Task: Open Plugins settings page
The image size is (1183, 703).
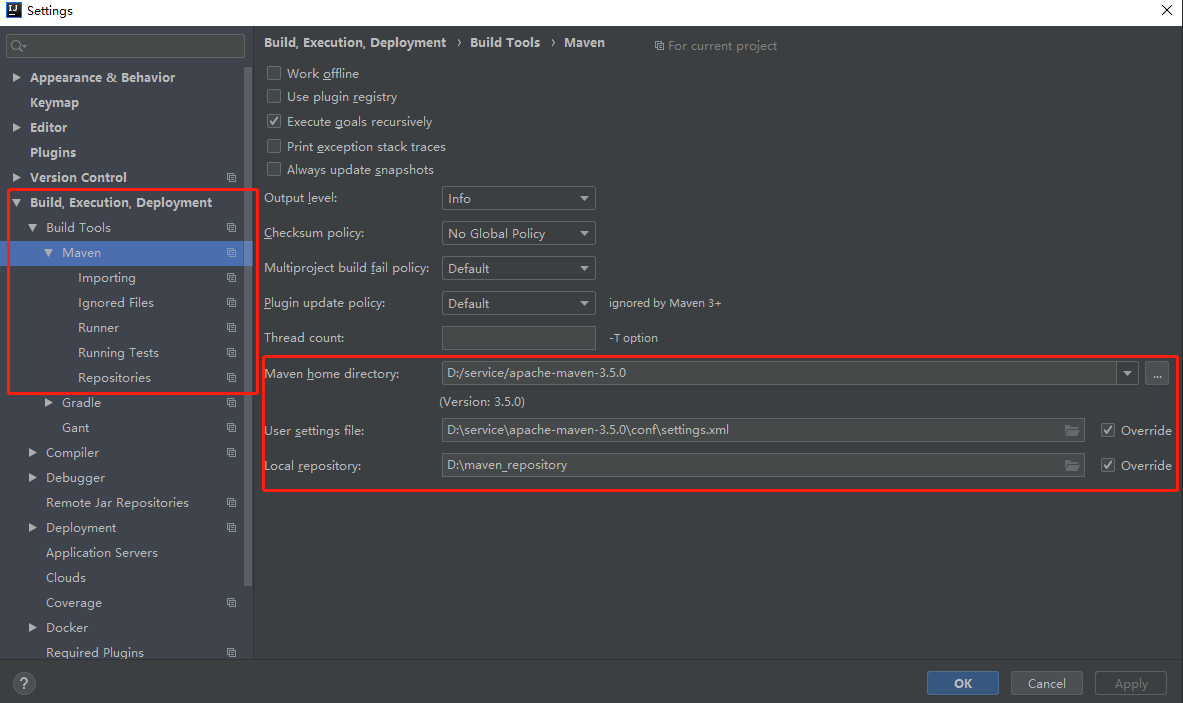Action: (x=53, y=152)
